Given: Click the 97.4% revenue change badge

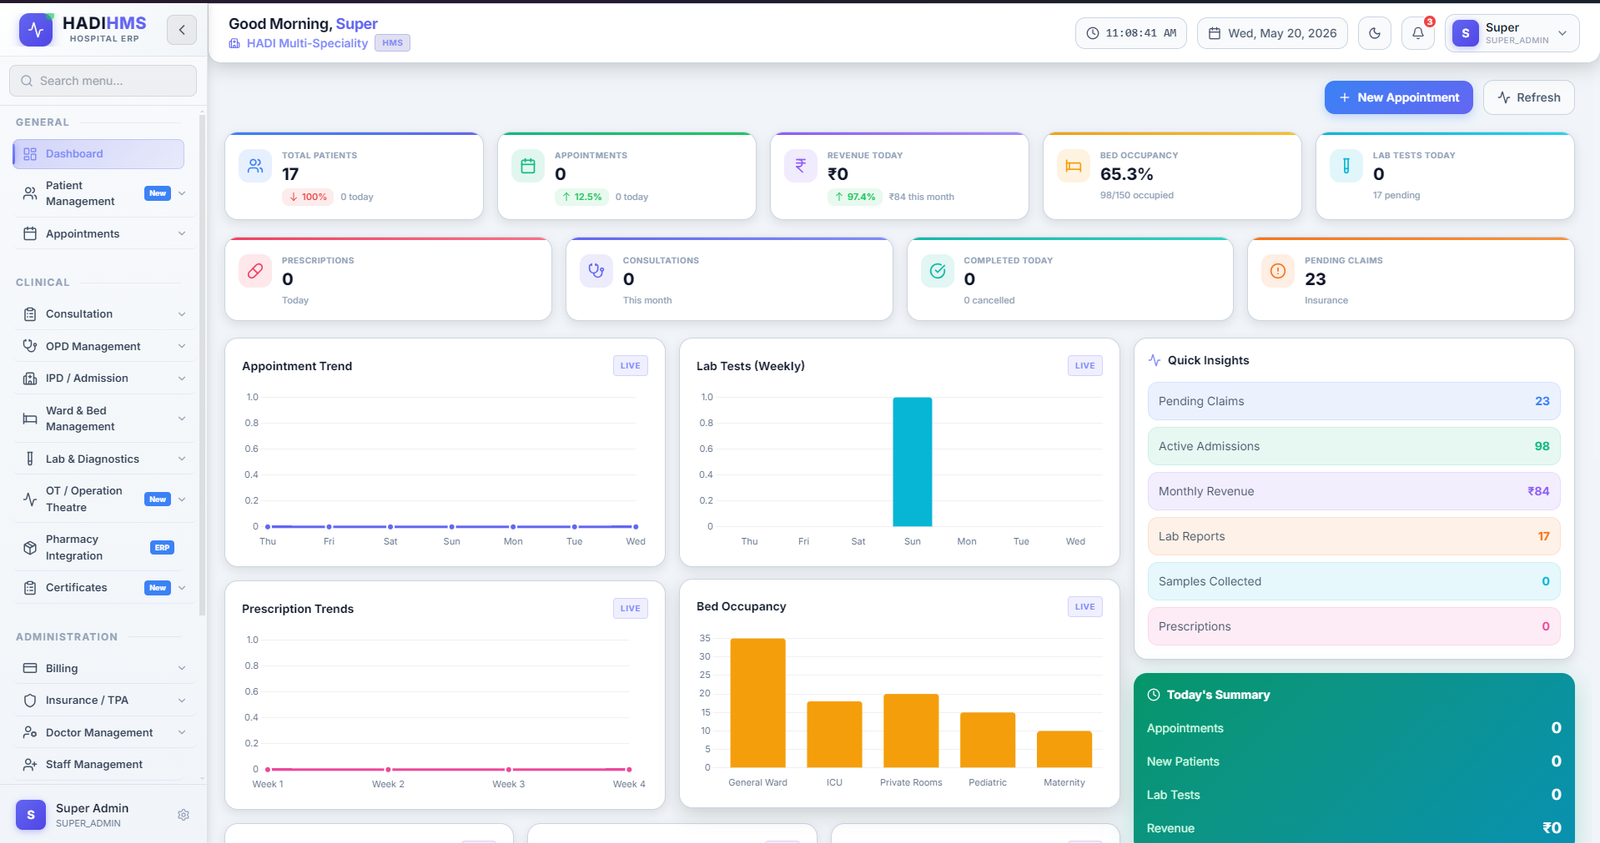Looking at the screenshot, I should [854, 197].
